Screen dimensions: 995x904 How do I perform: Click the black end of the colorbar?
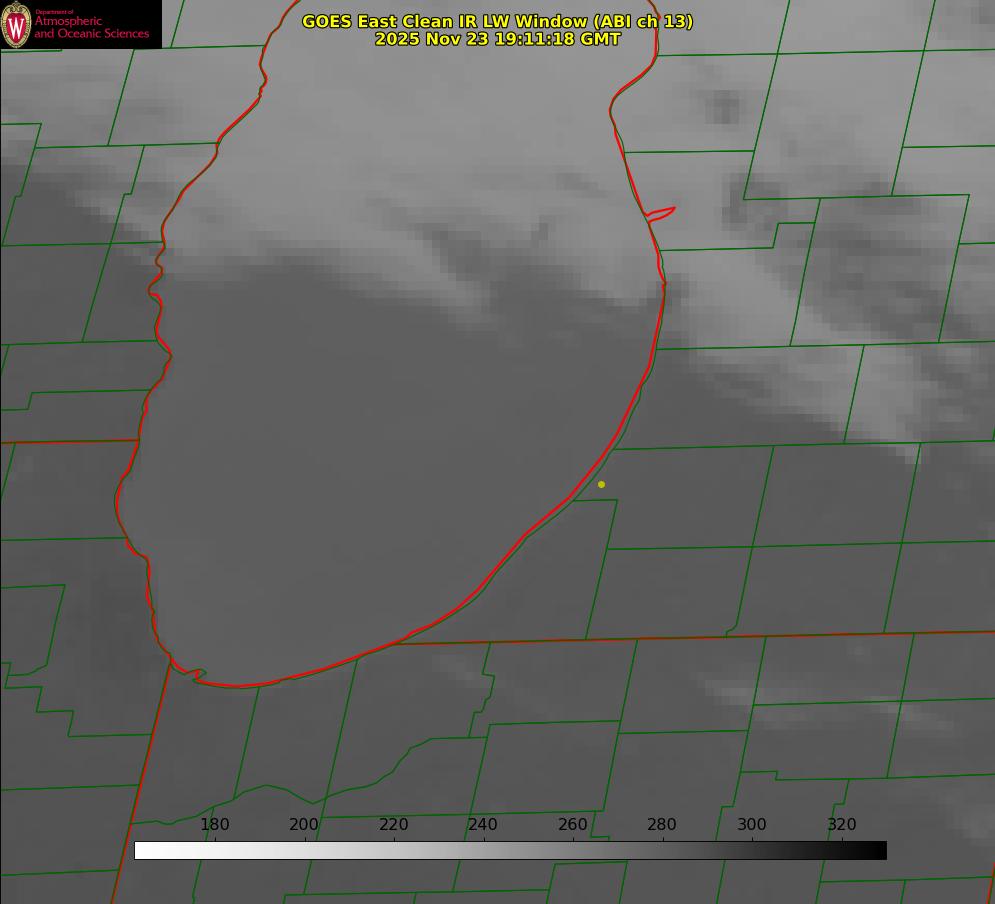[879, 850]
